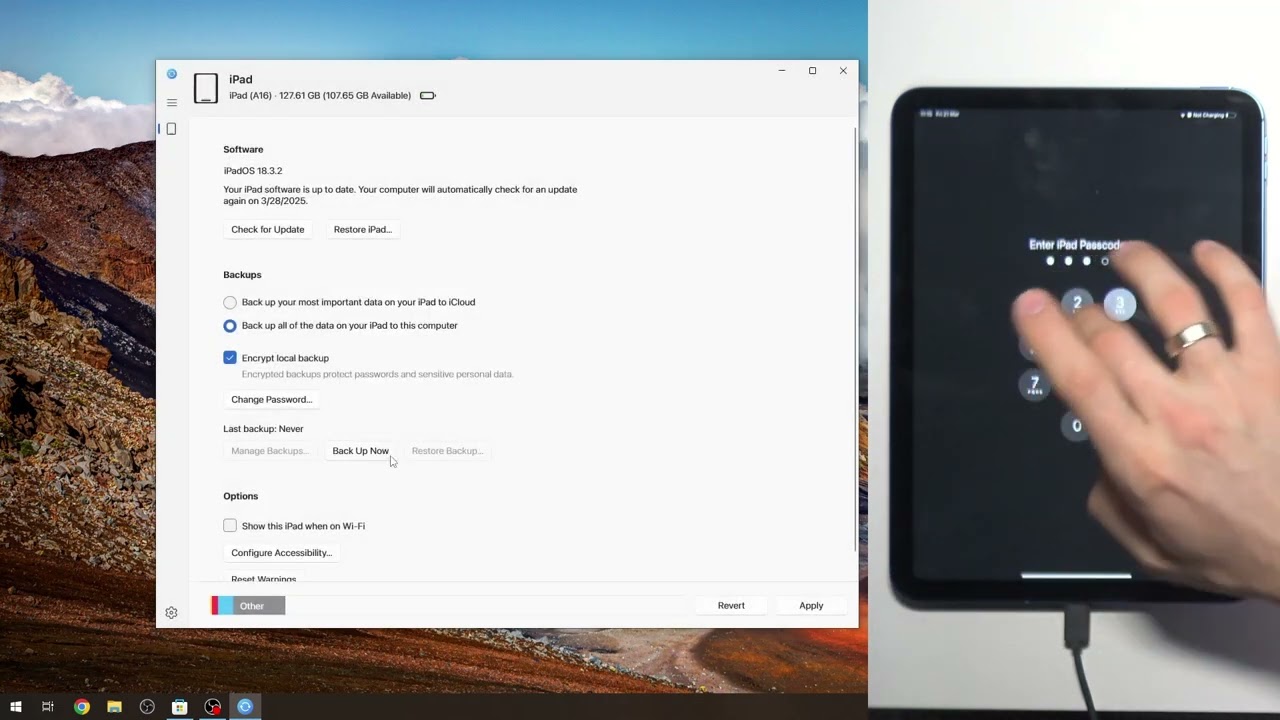The width and height of the screenshot is (1280, 720).
Task: Click the iPad (A16) storage details text
Action: point(320,96)
